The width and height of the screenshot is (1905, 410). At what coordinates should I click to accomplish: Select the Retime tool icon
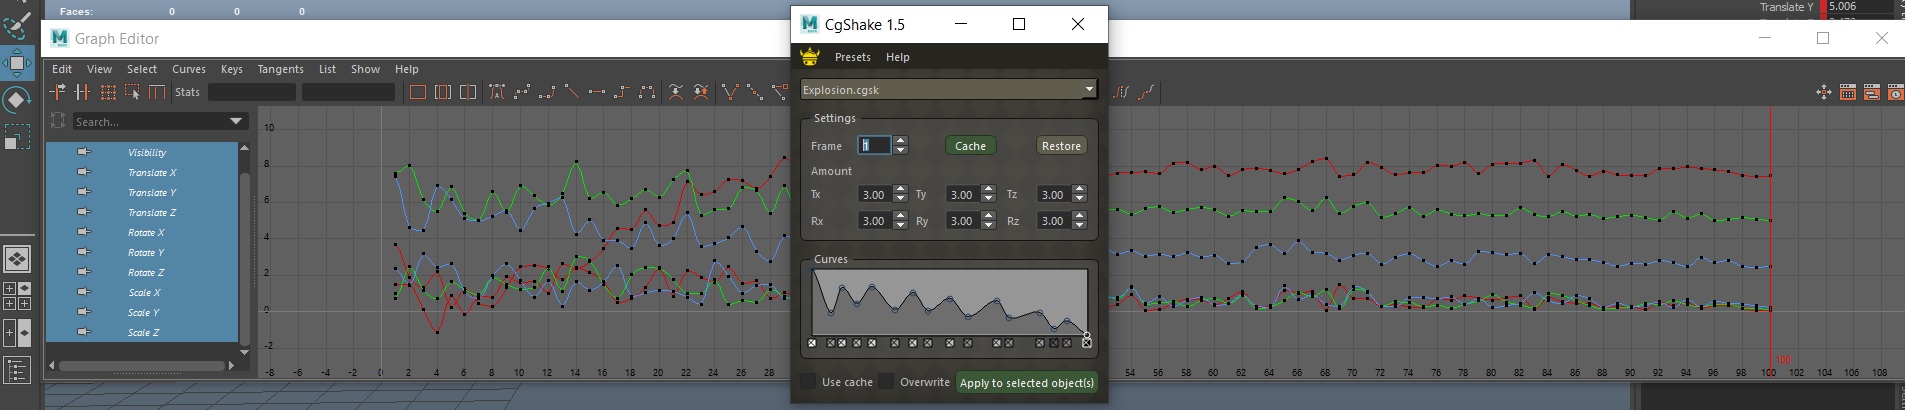157,92
